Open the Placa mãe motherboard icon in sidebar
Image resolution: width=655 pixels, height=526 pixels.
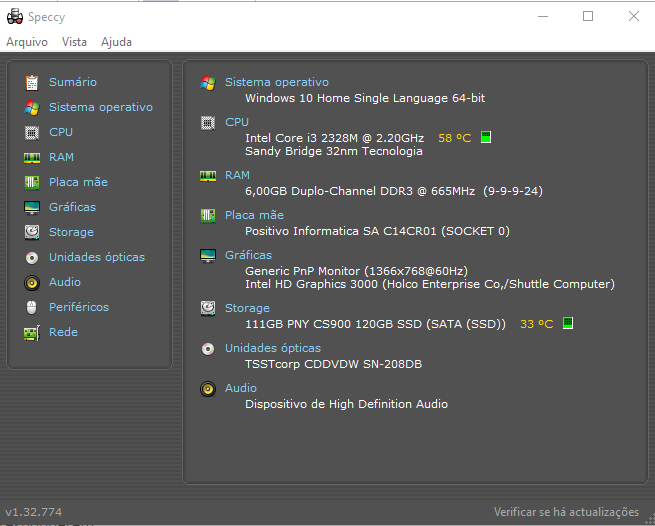32,183
